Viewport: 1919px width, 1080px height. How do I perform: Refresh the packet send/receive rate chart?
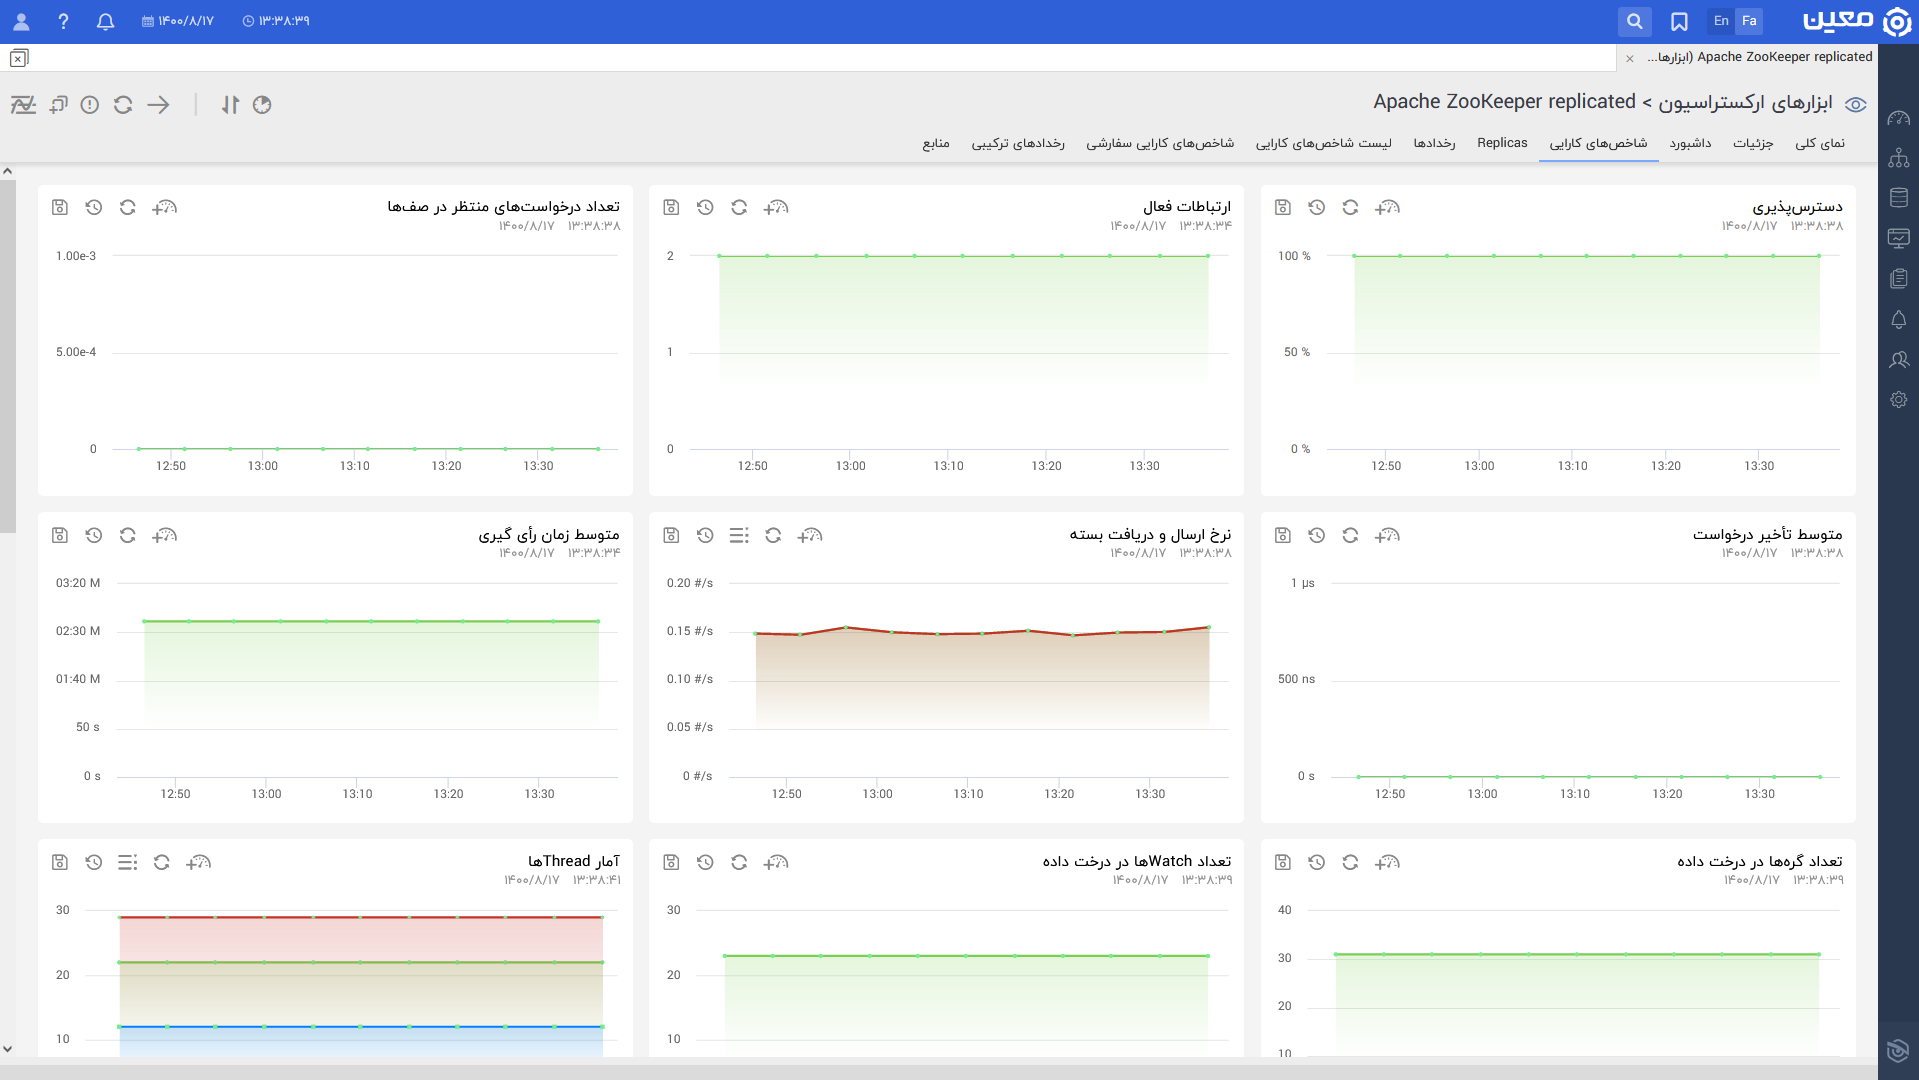(773, 535)
